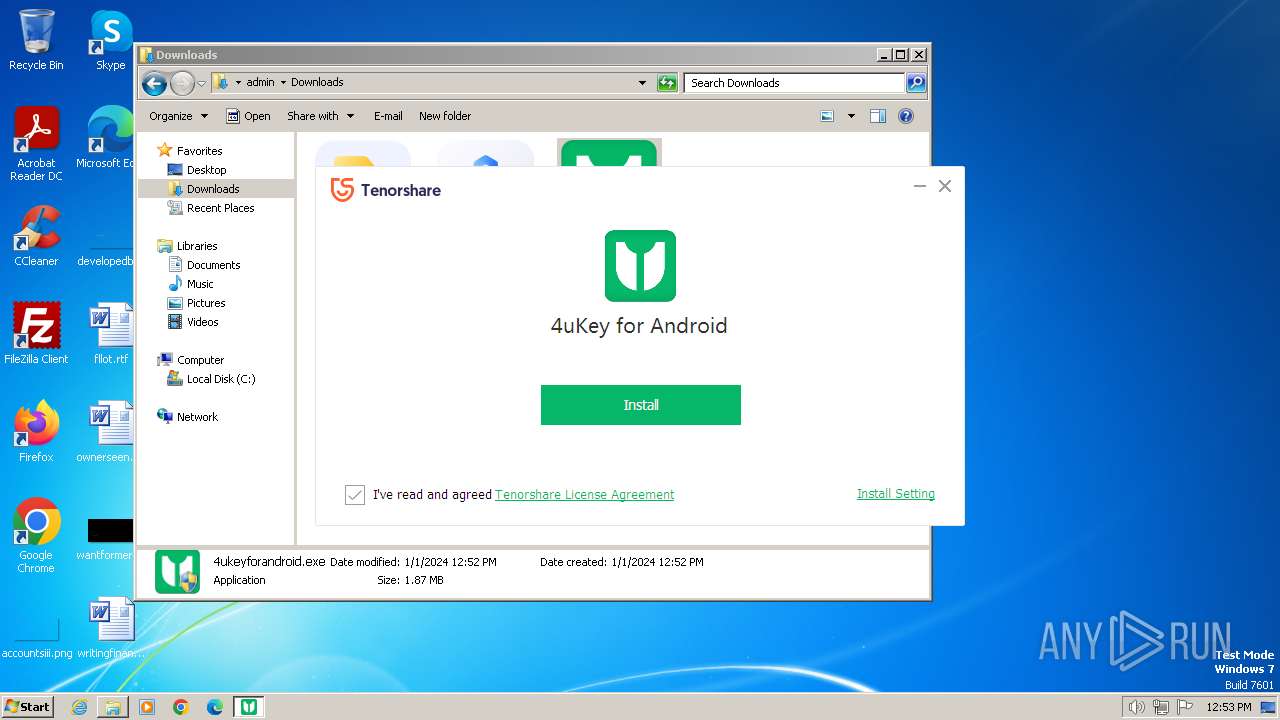
Task: Click Edge in the taskbar
Action: [x=215, y=707]
